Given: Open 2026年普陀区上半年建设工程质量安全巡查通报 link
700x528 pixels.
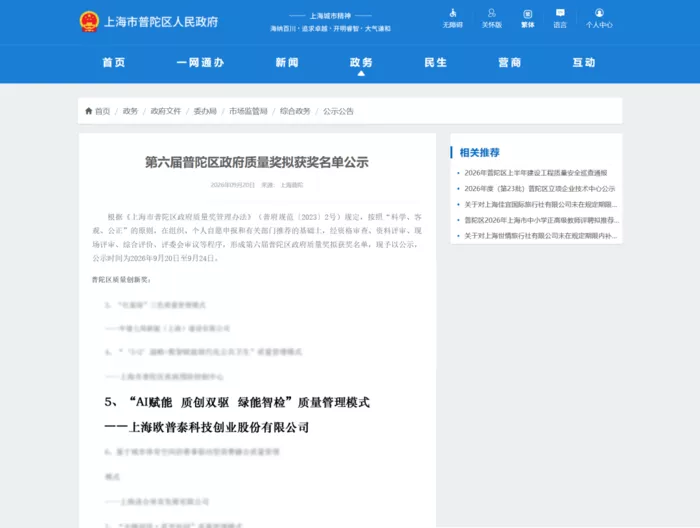Looking at the screenshot, I should pos(536,173).
